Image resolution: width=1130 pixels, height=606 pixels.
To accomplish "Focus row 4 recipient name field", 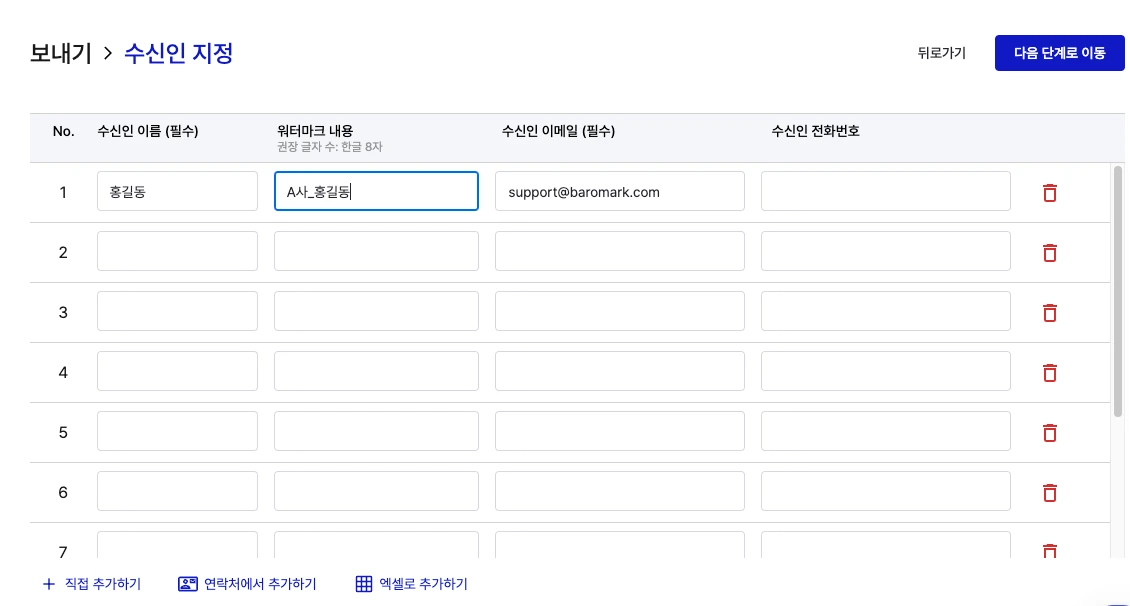I will 177,371.
